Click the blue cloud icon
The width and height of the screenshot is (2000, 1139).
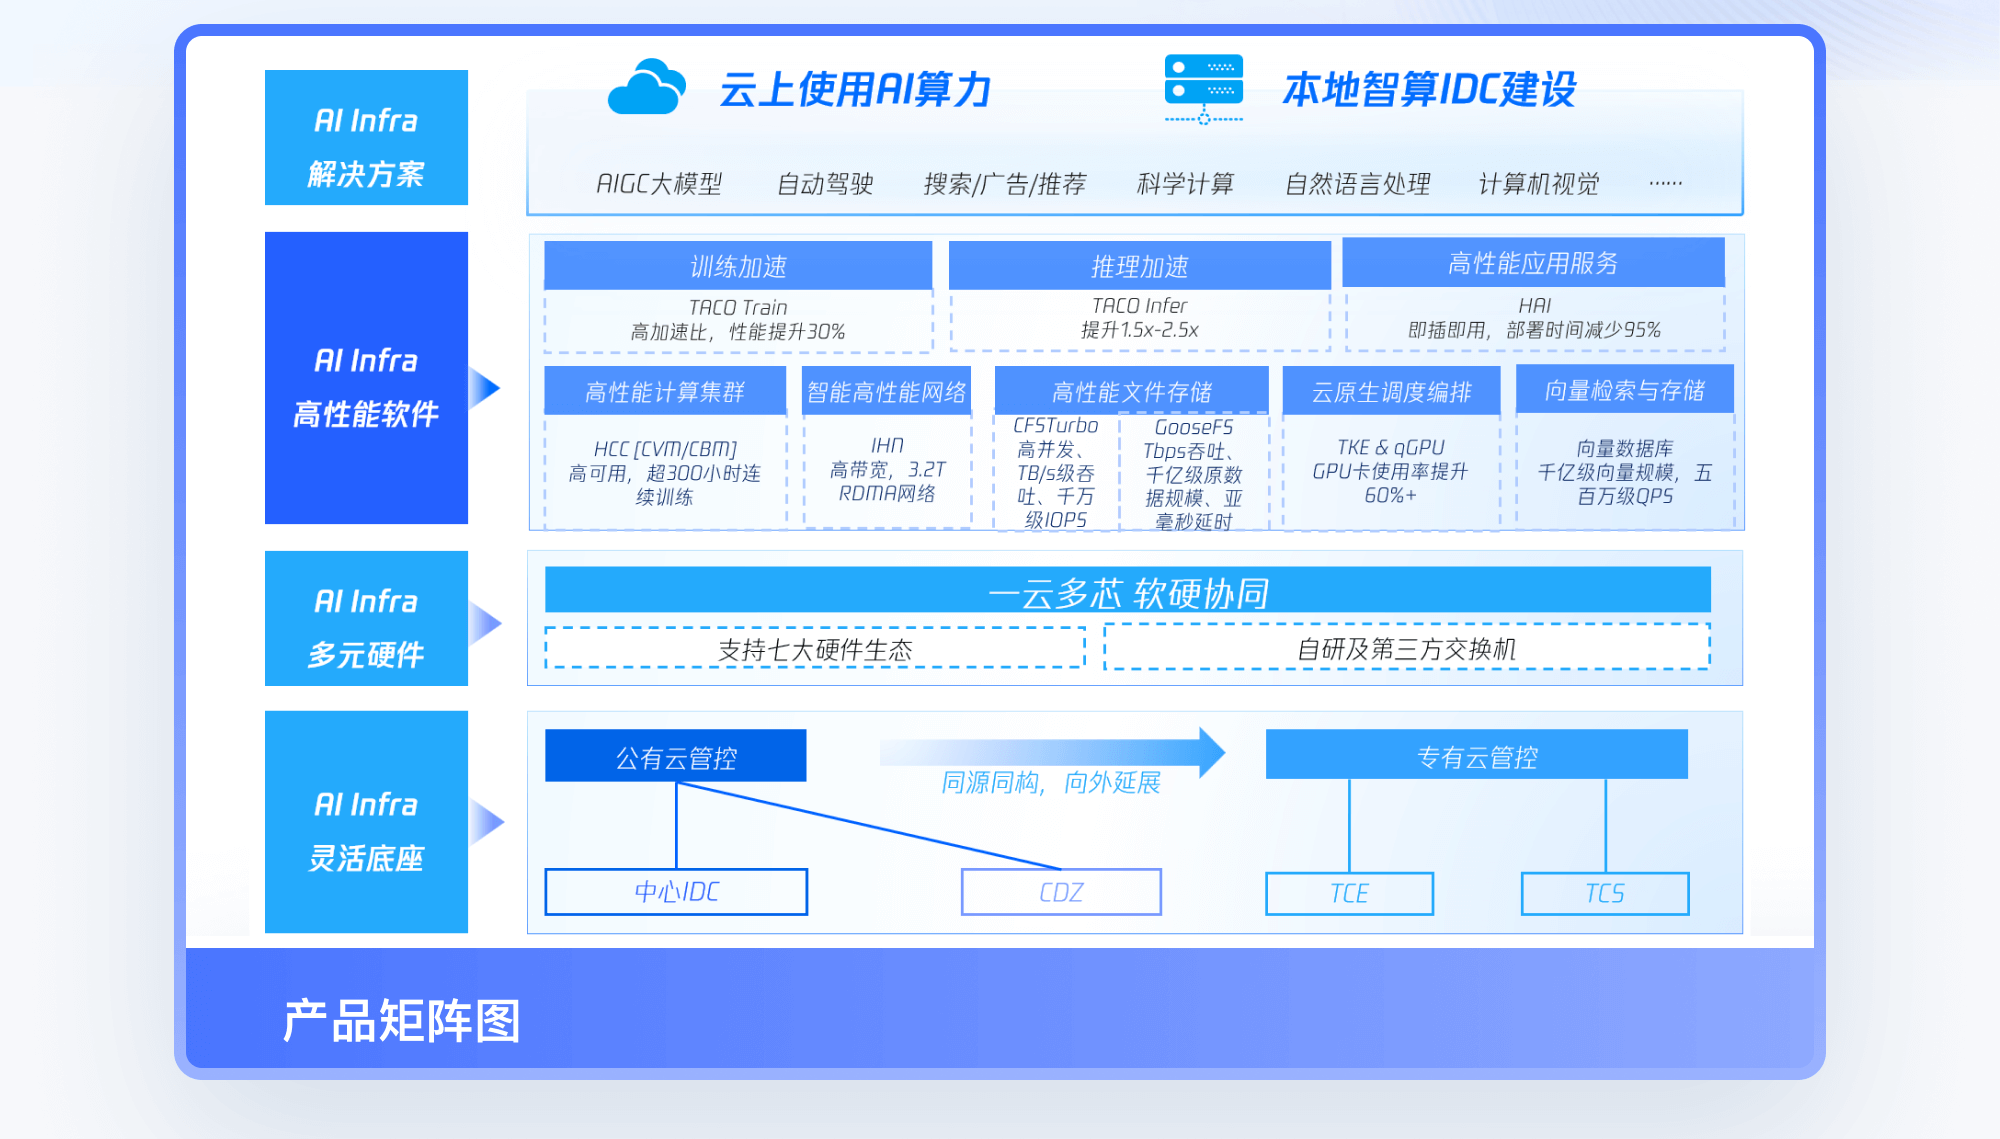click(x=646, y=86)
